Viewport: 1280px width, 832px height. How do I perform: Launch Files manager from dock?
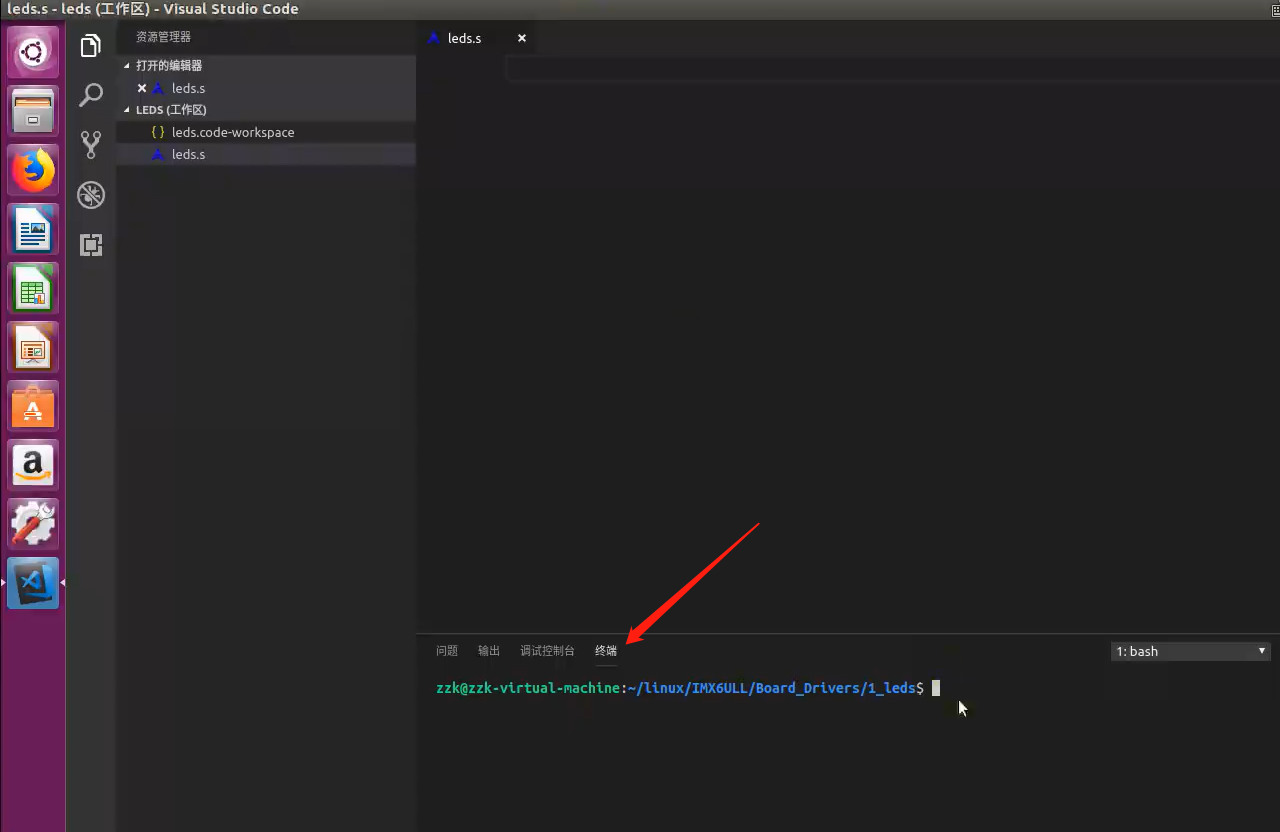[x=33, y=110]
